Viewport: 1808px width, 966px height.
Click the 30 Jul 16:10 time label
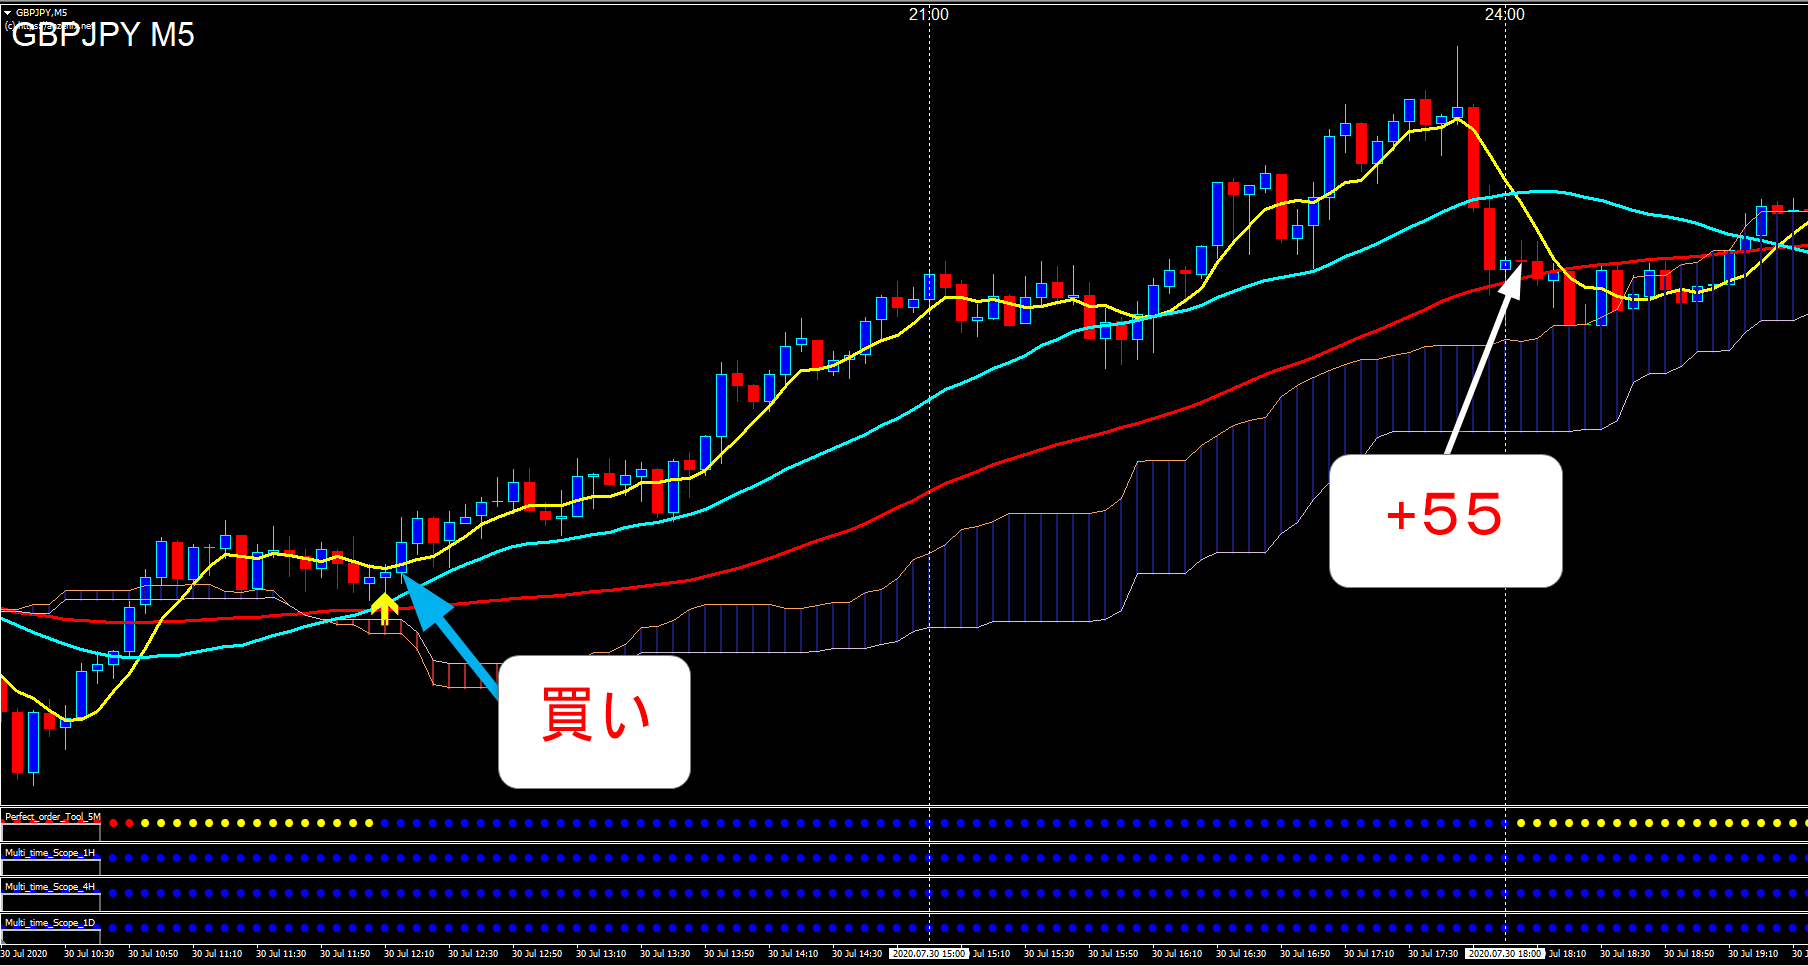coord(1177,954)
